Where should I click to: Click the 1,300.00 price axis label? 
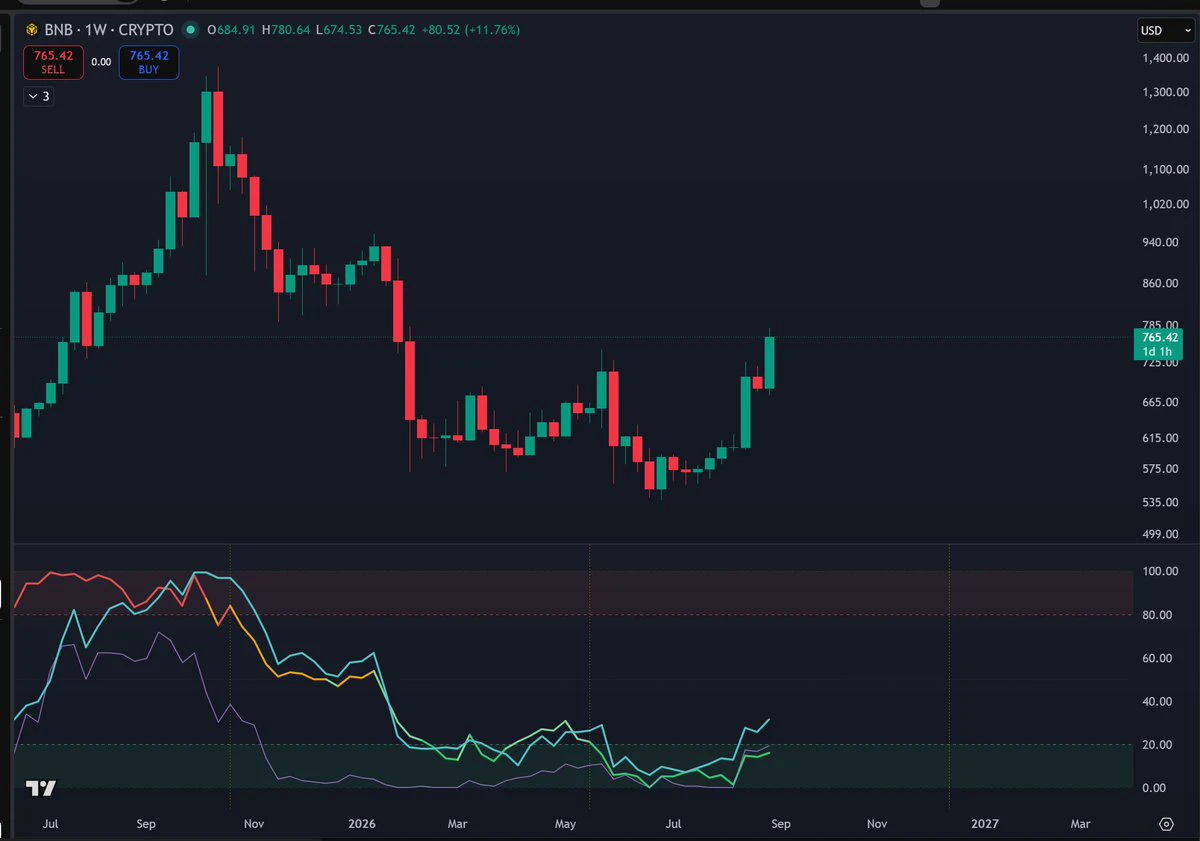[x=1165, y=92]
